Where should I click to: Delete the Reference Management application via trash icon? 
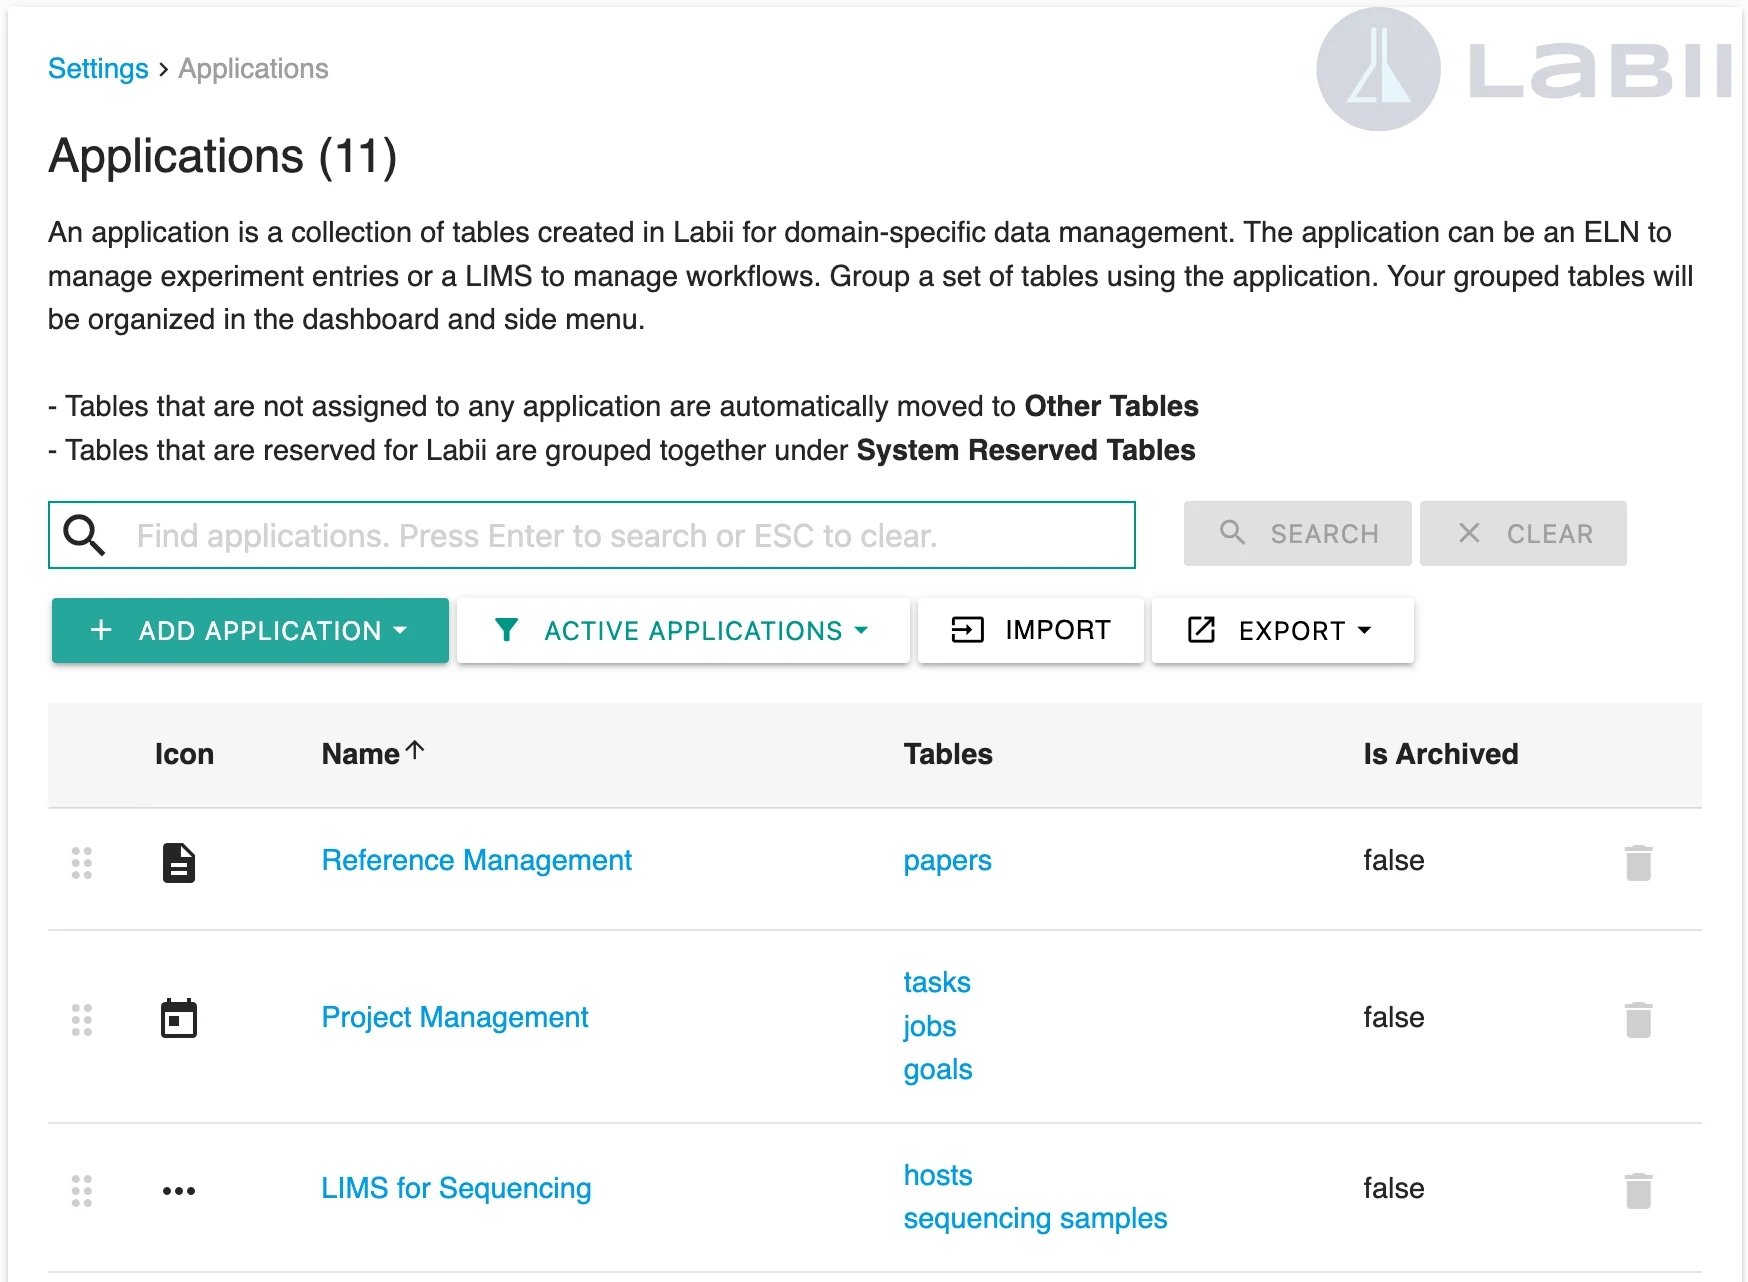pos(1637,862)
